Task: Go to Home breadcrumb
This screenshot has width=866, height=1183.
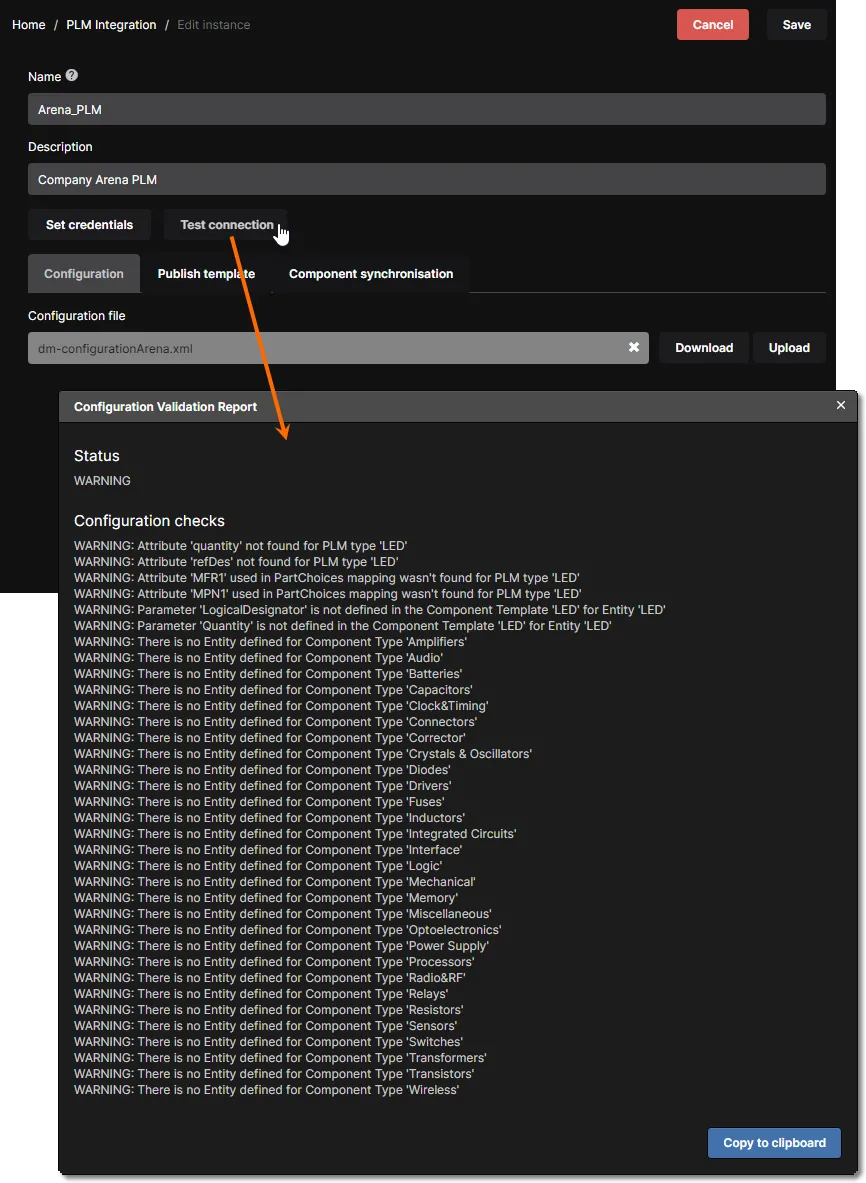Action: pos(29,25)
